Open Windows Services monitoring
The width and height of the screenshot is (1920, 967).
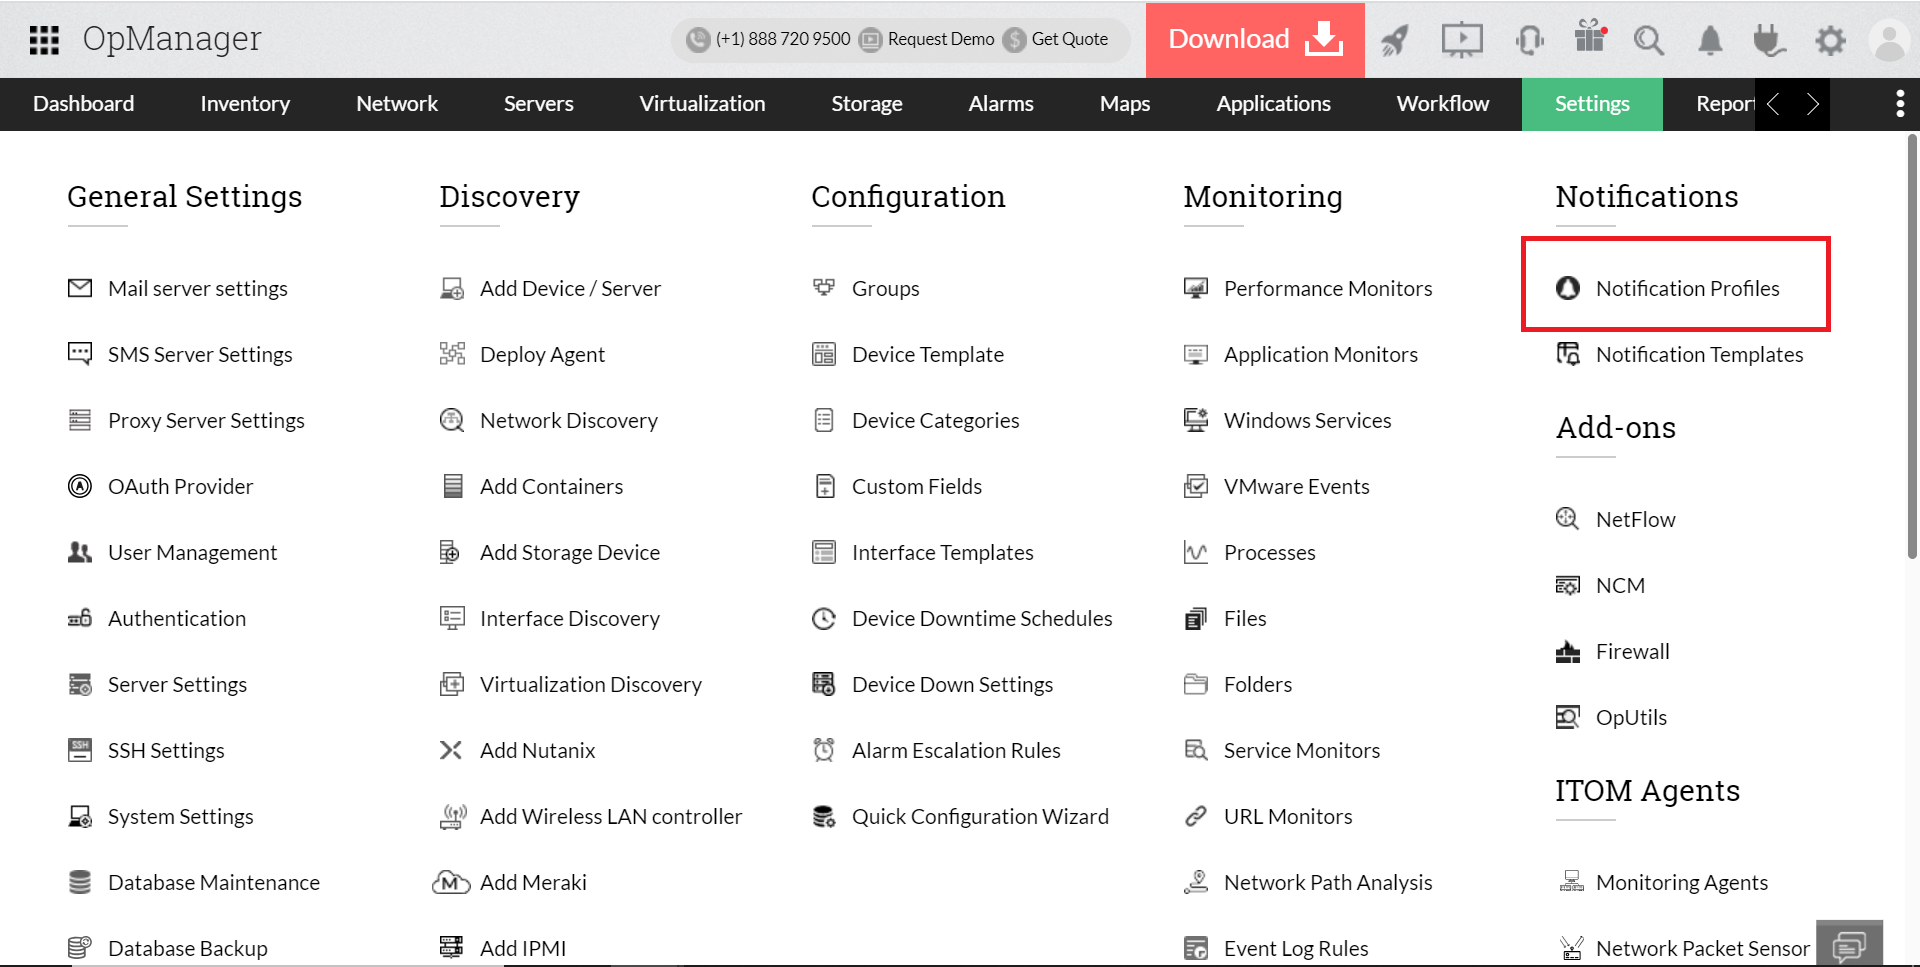(1307, 420)
